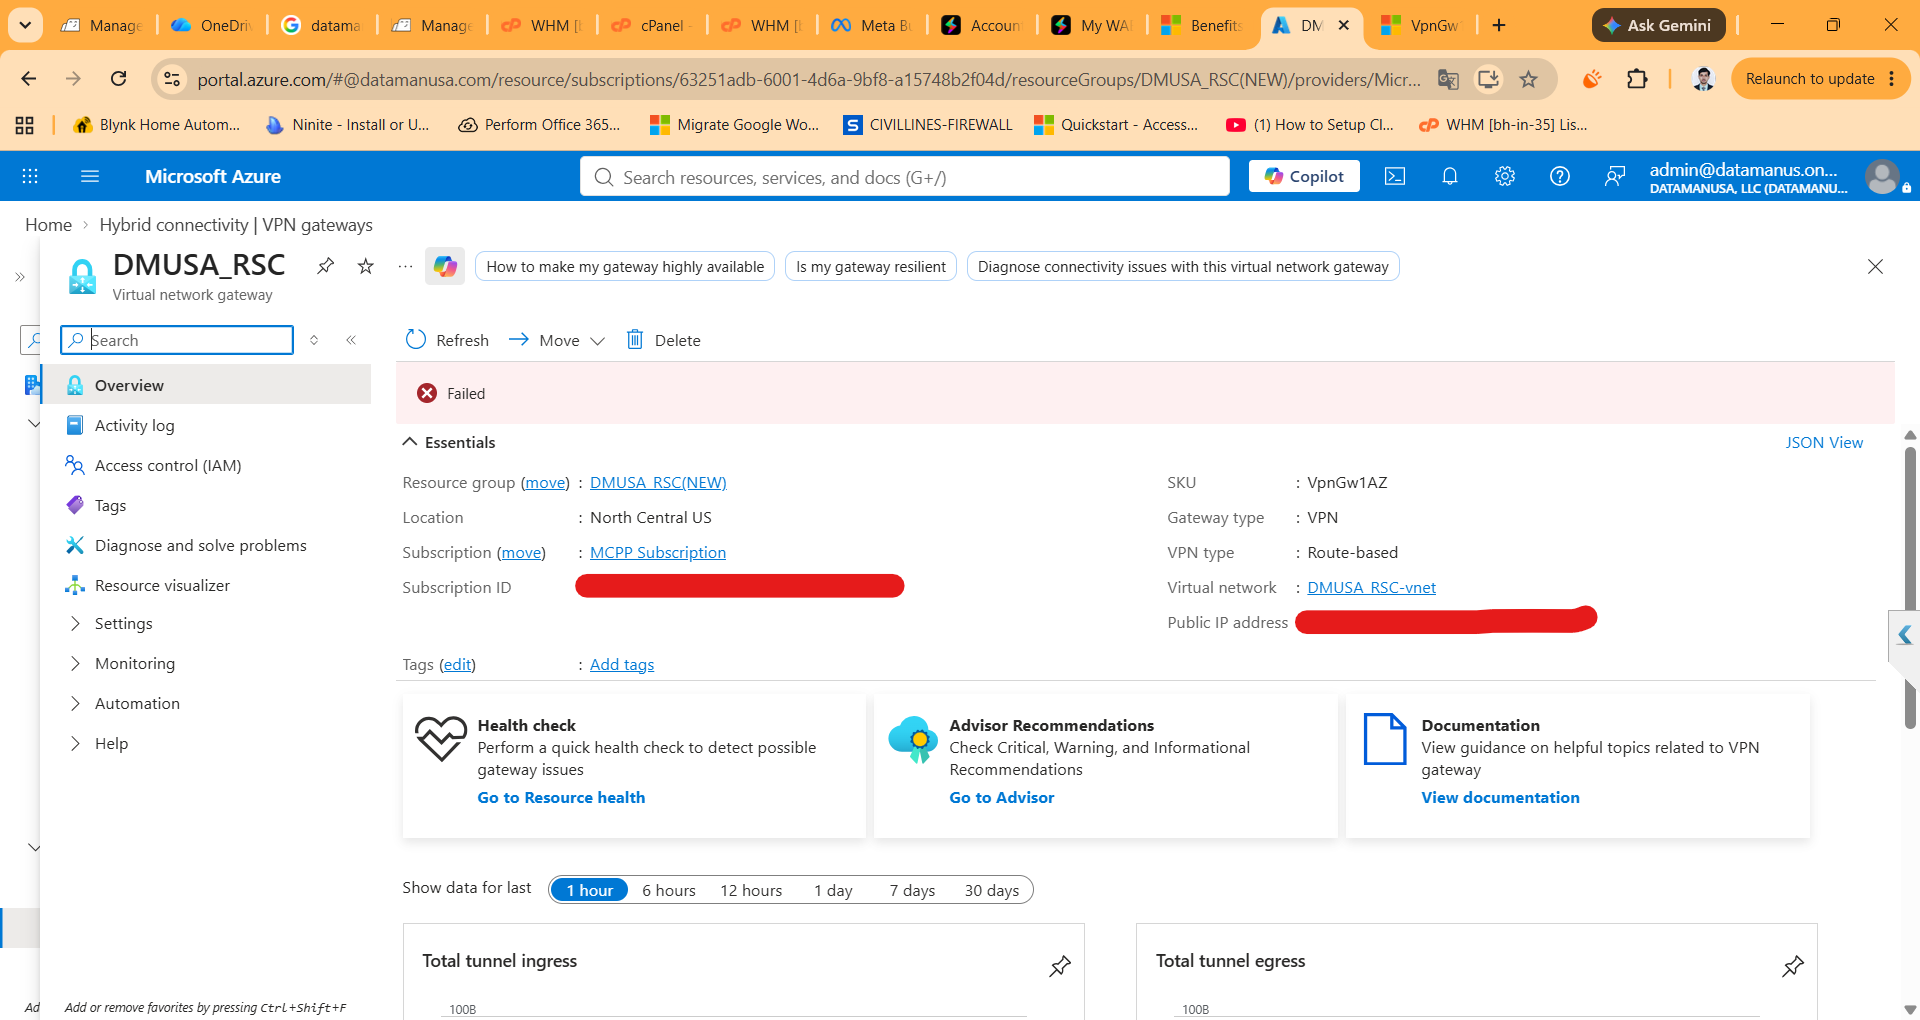Select the 1 day time range

pyautogui.click(x=833, y=890)
